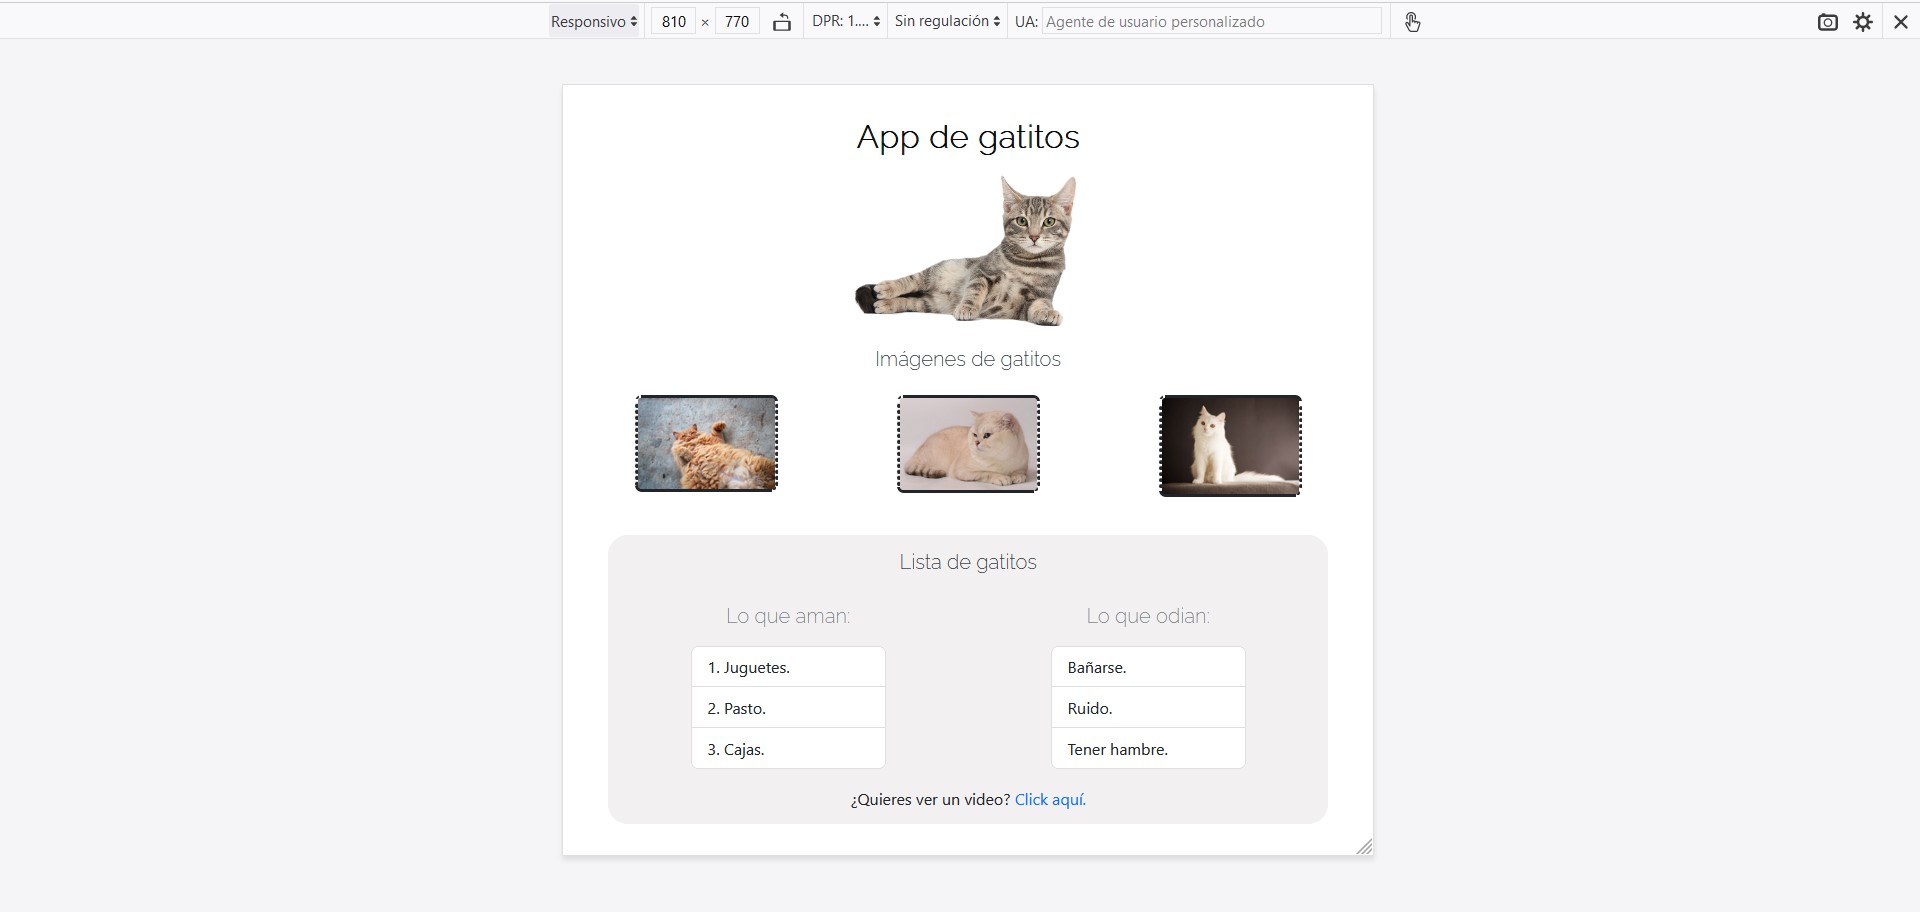Click the large tabby cat image
The image size is (1920, 912).
click(967, 252)
